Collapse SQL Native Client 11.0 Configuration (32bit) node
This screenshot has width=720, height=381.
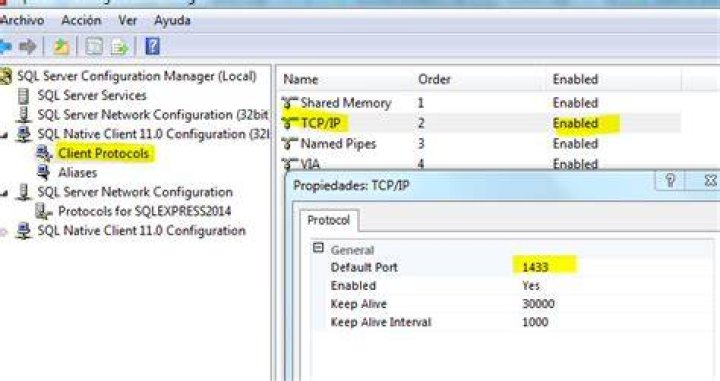tap(4, 135)
